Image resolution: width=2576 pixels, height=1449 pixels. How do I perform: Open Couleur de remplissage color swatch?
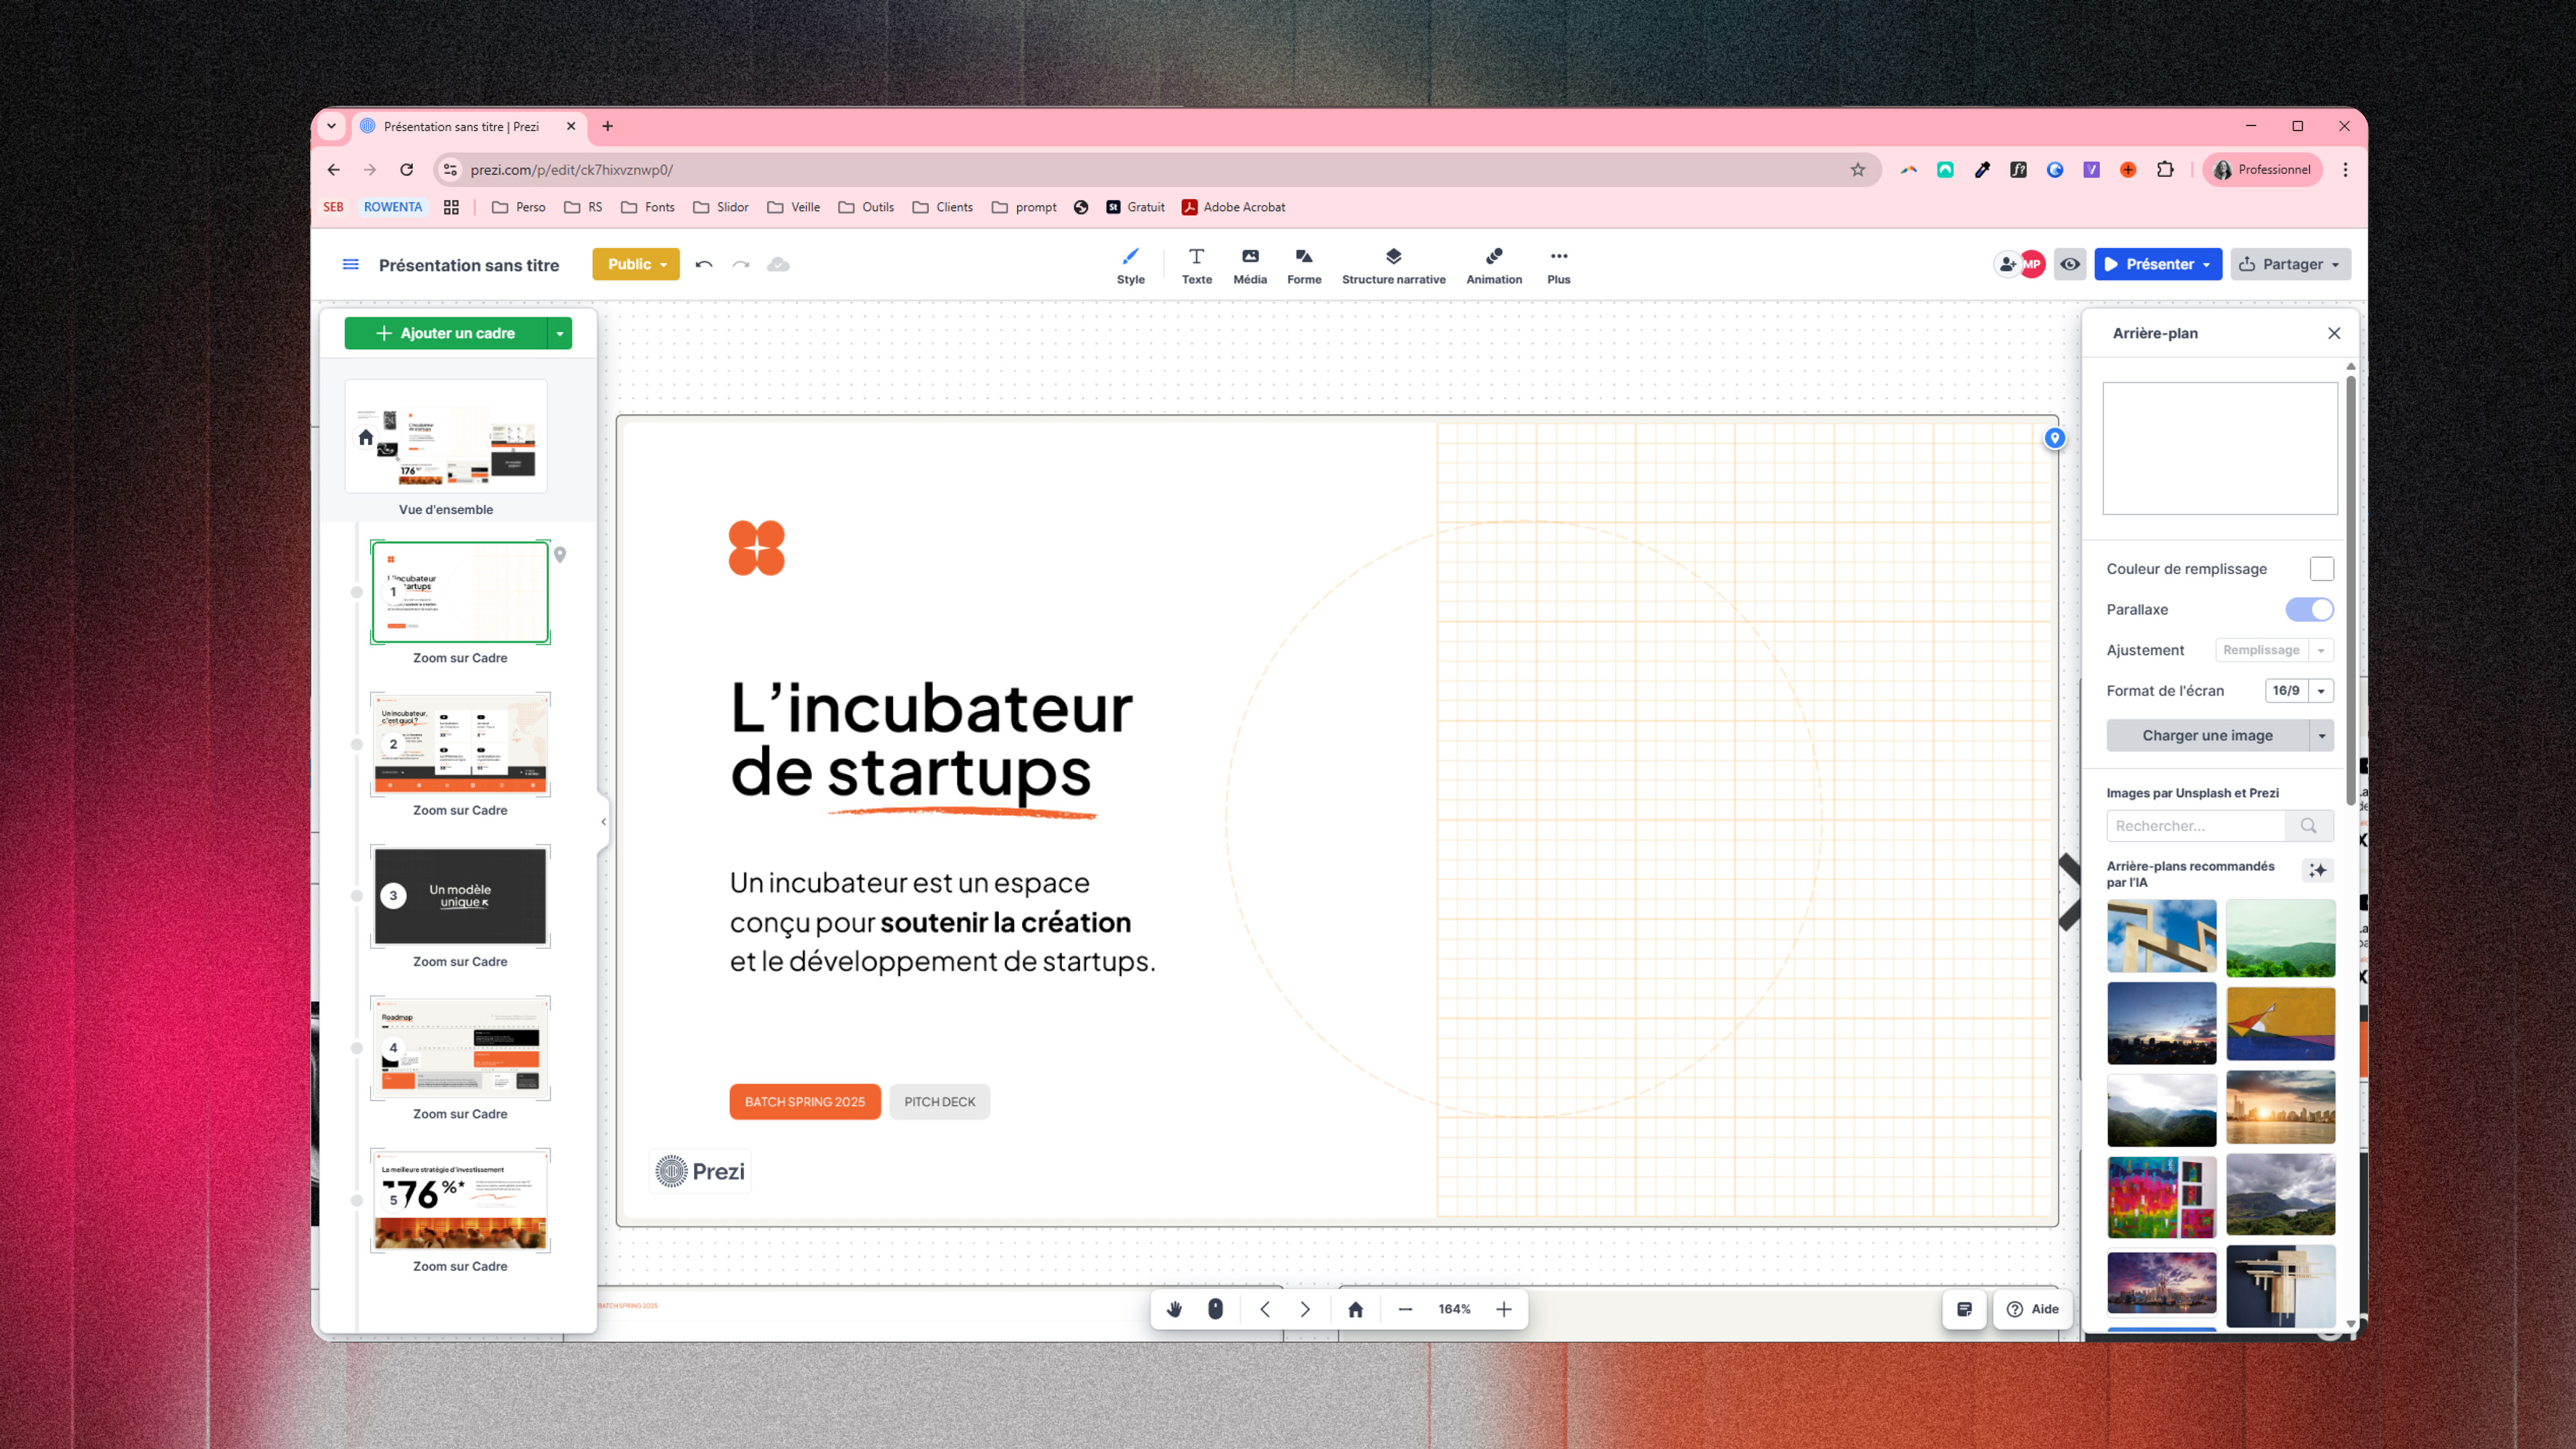2322,569
